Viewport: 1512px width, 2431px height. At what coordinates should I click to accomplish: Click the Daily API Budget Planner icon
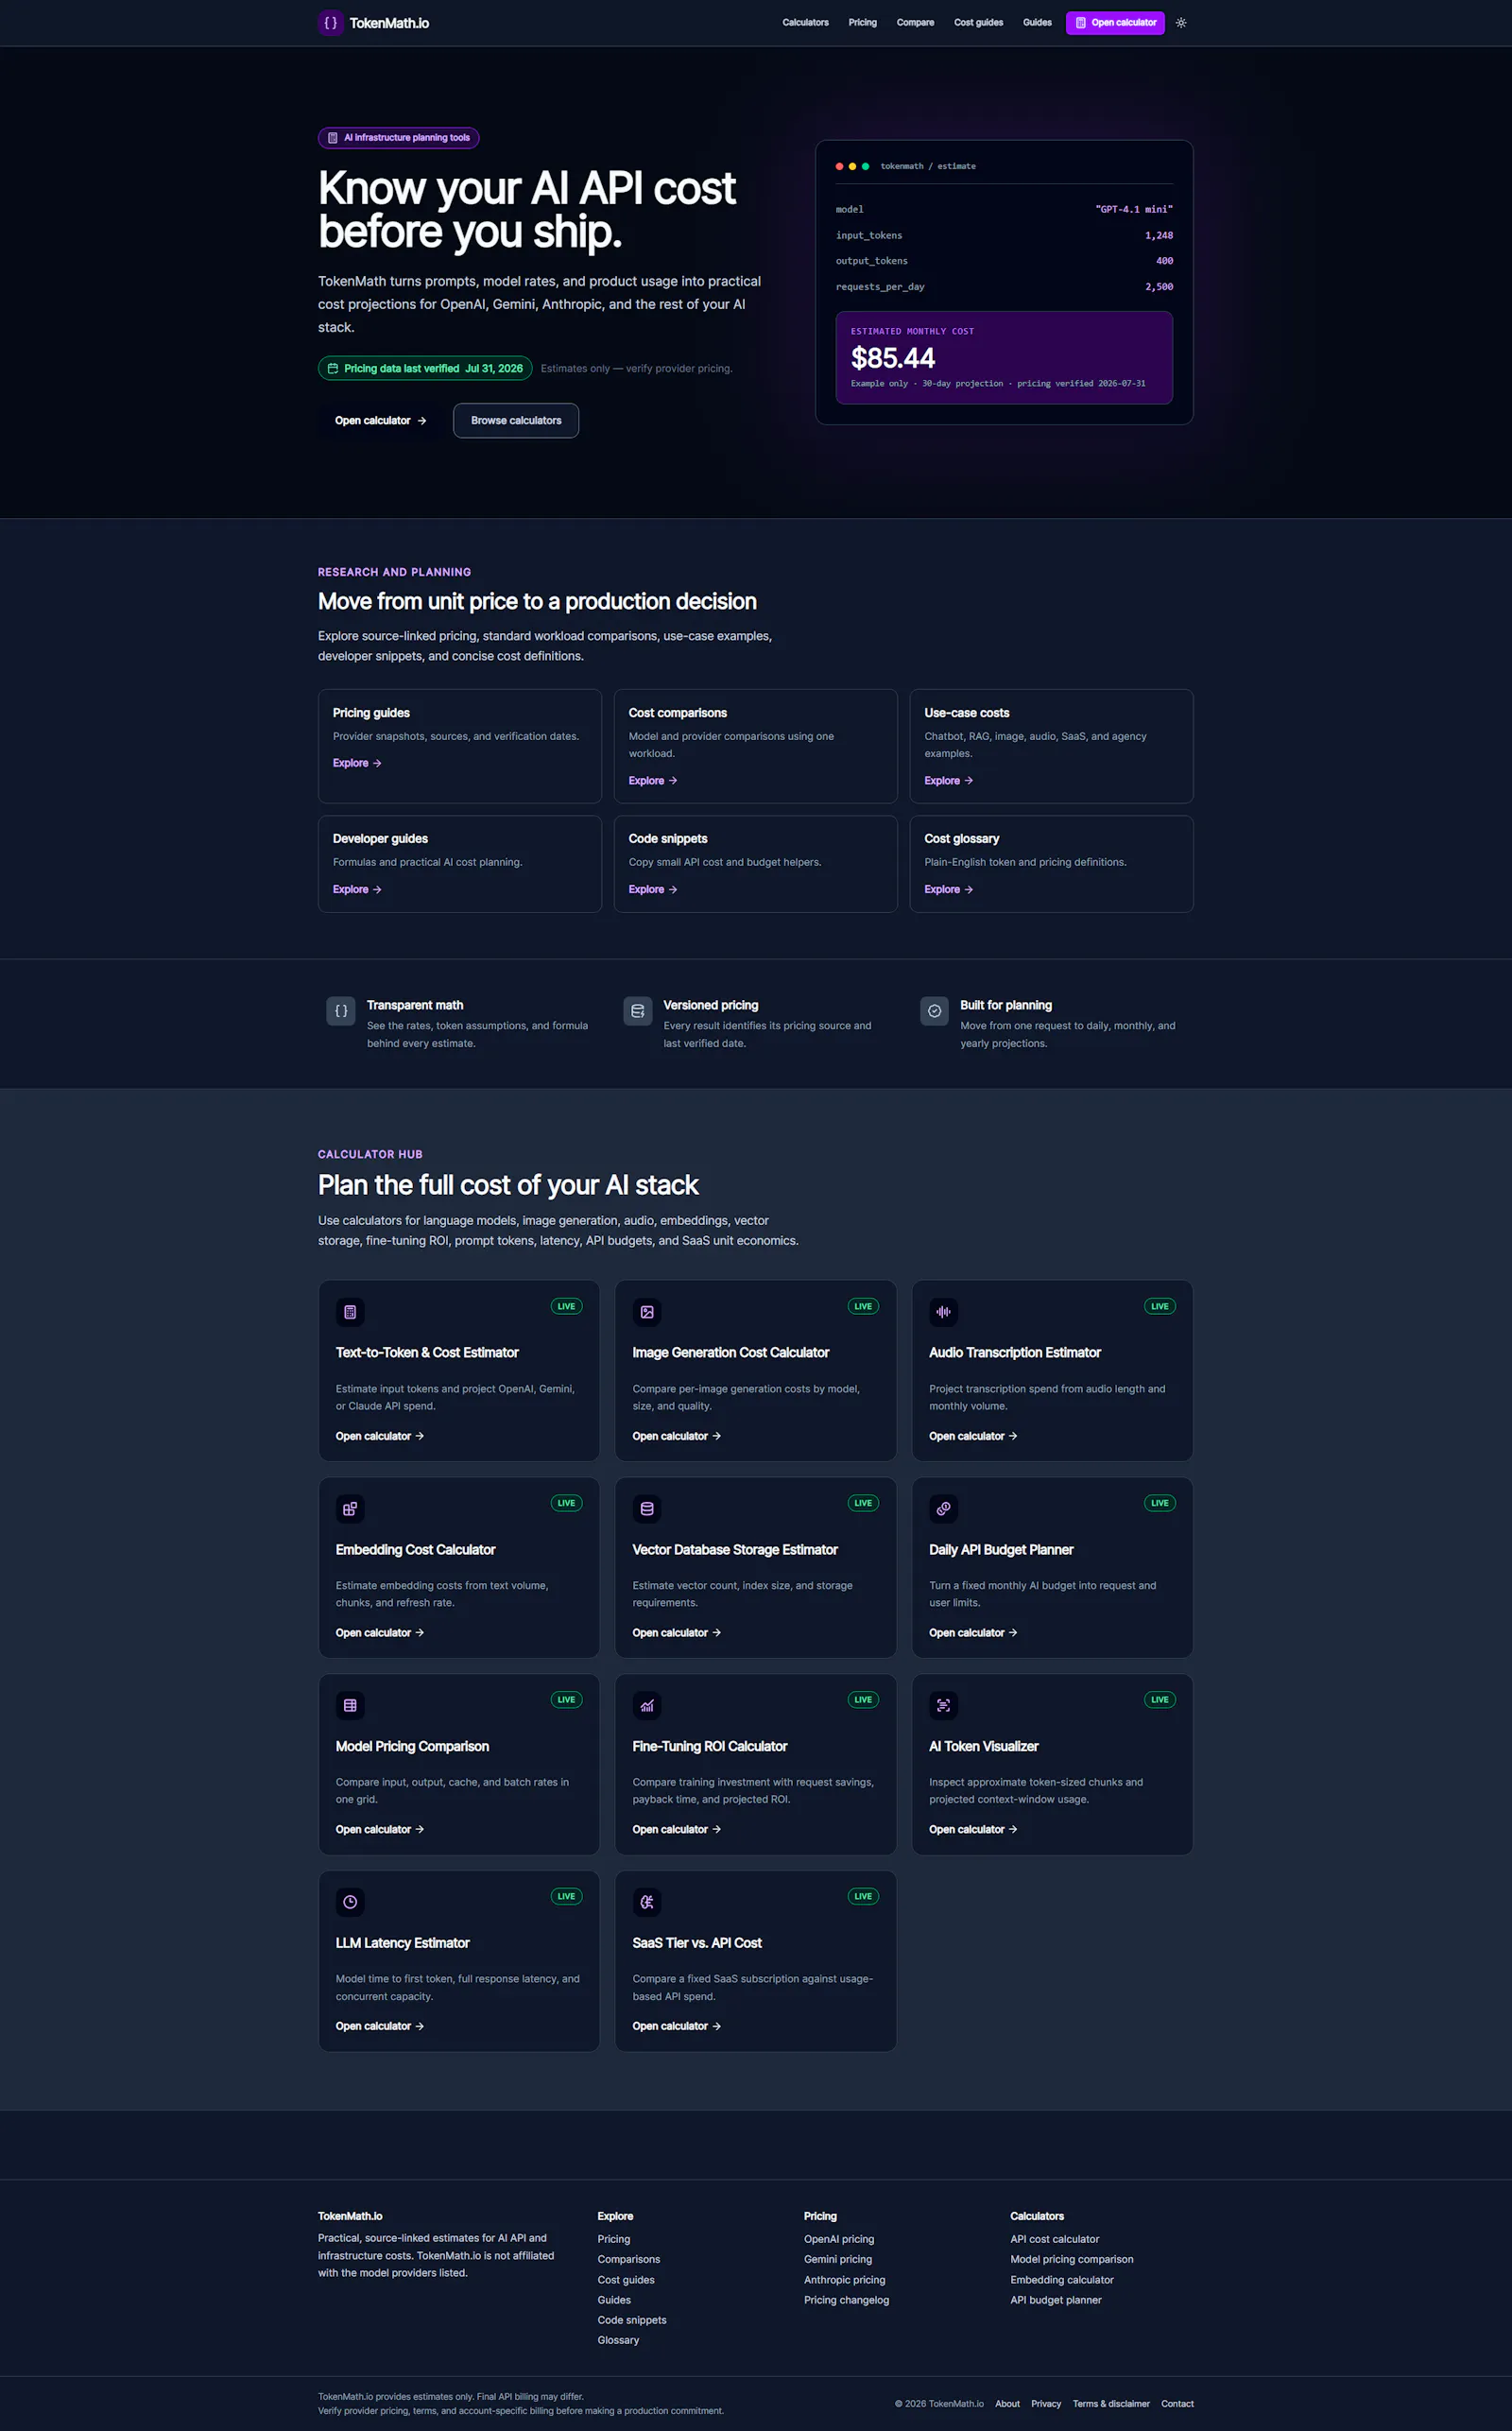pos(943,1509)
